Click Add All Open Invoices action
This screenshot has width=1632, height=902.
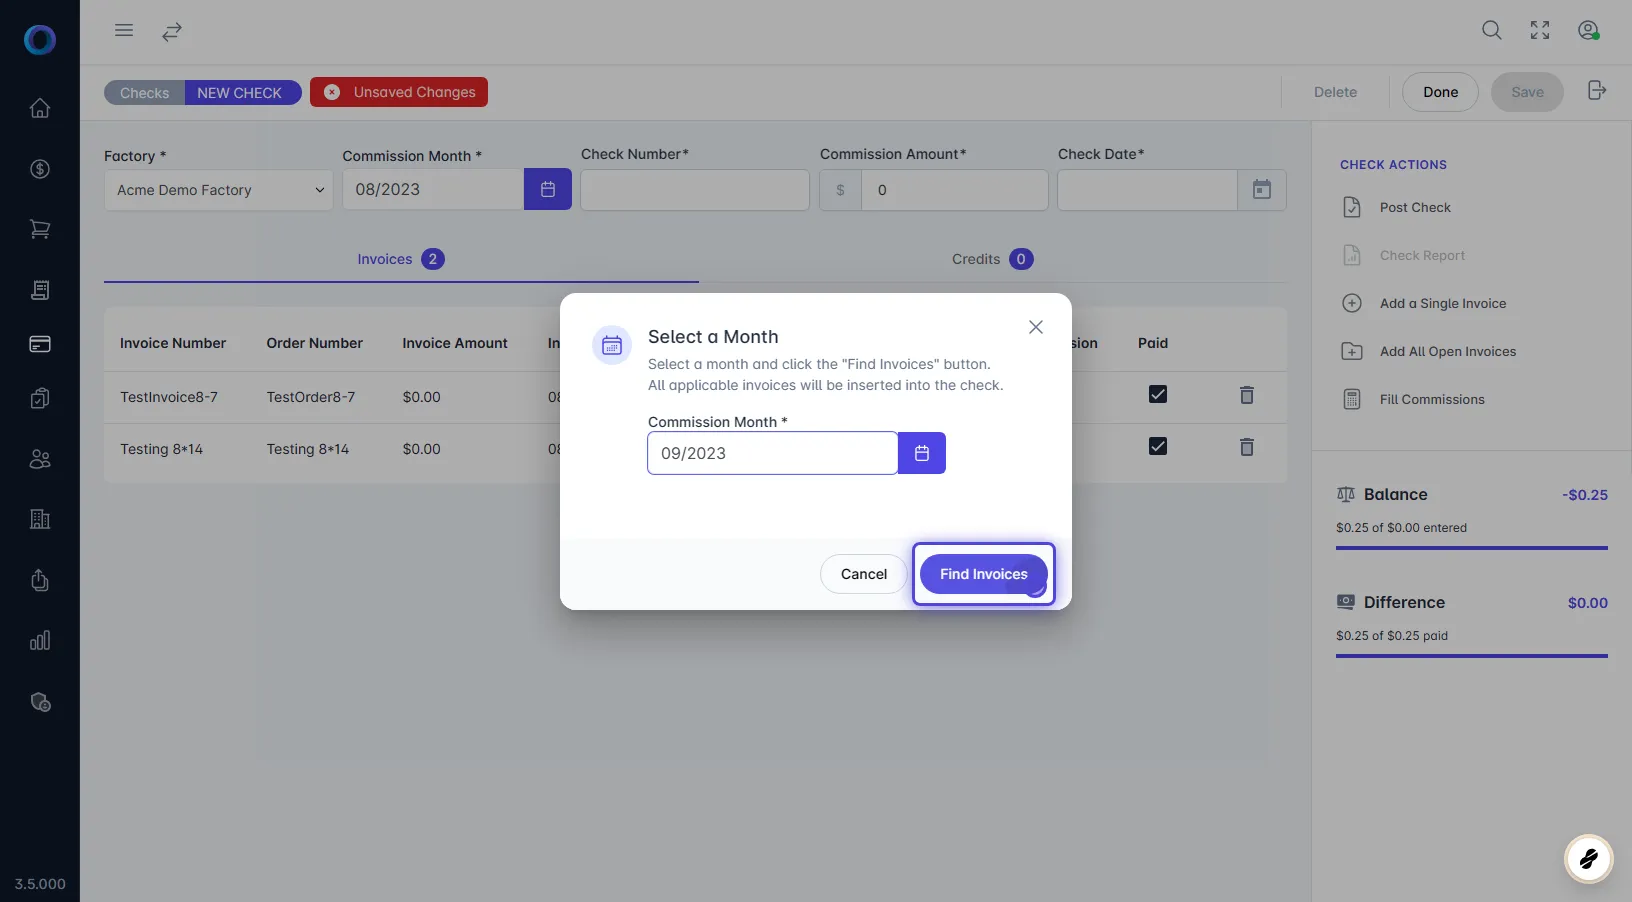point(1447,351)
